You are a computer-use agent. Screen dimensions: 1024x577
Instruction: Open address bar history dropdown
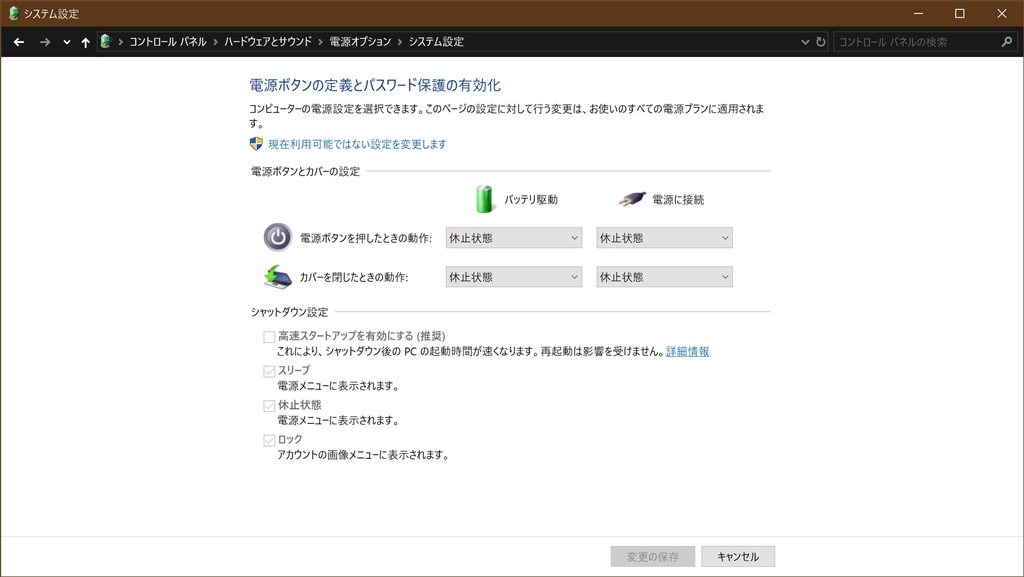pyautogui.click(x=805, y=42)
